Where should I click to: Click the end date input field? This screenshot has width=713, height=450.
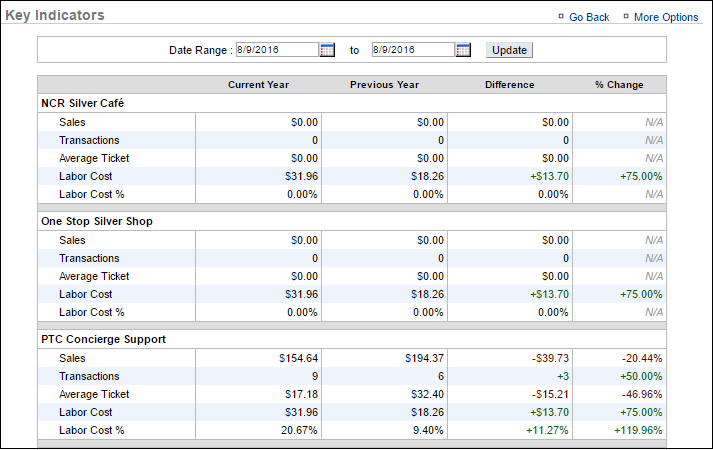point(413,50)
